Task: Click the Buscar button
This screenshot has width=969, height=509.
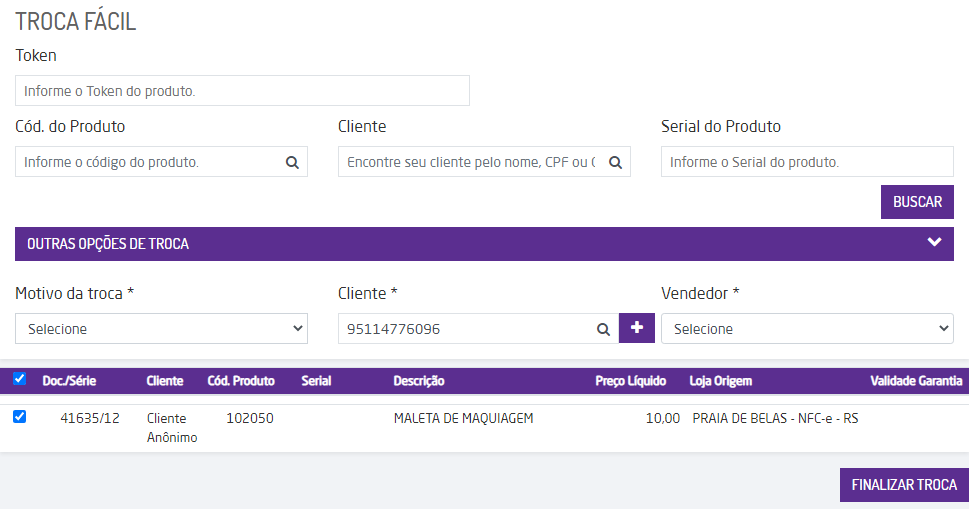Action: [x=917, y=202]
